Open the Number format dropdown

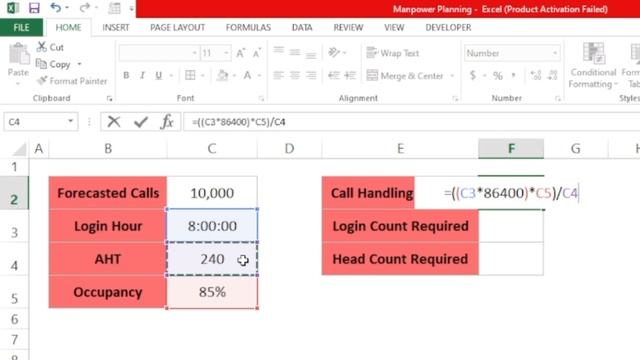pyautogui.click(x=555, y=53)
